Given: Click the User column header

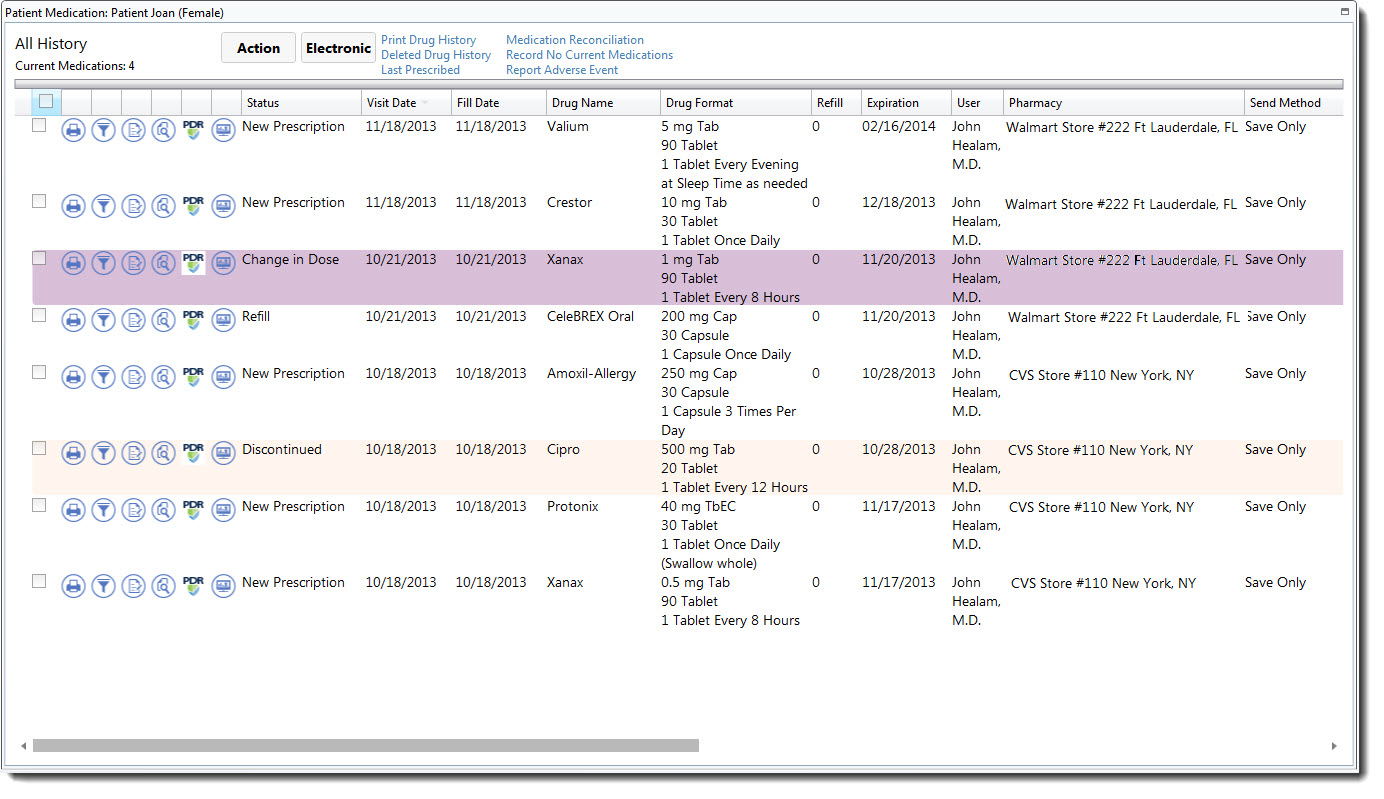Looking at the screenshot, I should 977,103.
